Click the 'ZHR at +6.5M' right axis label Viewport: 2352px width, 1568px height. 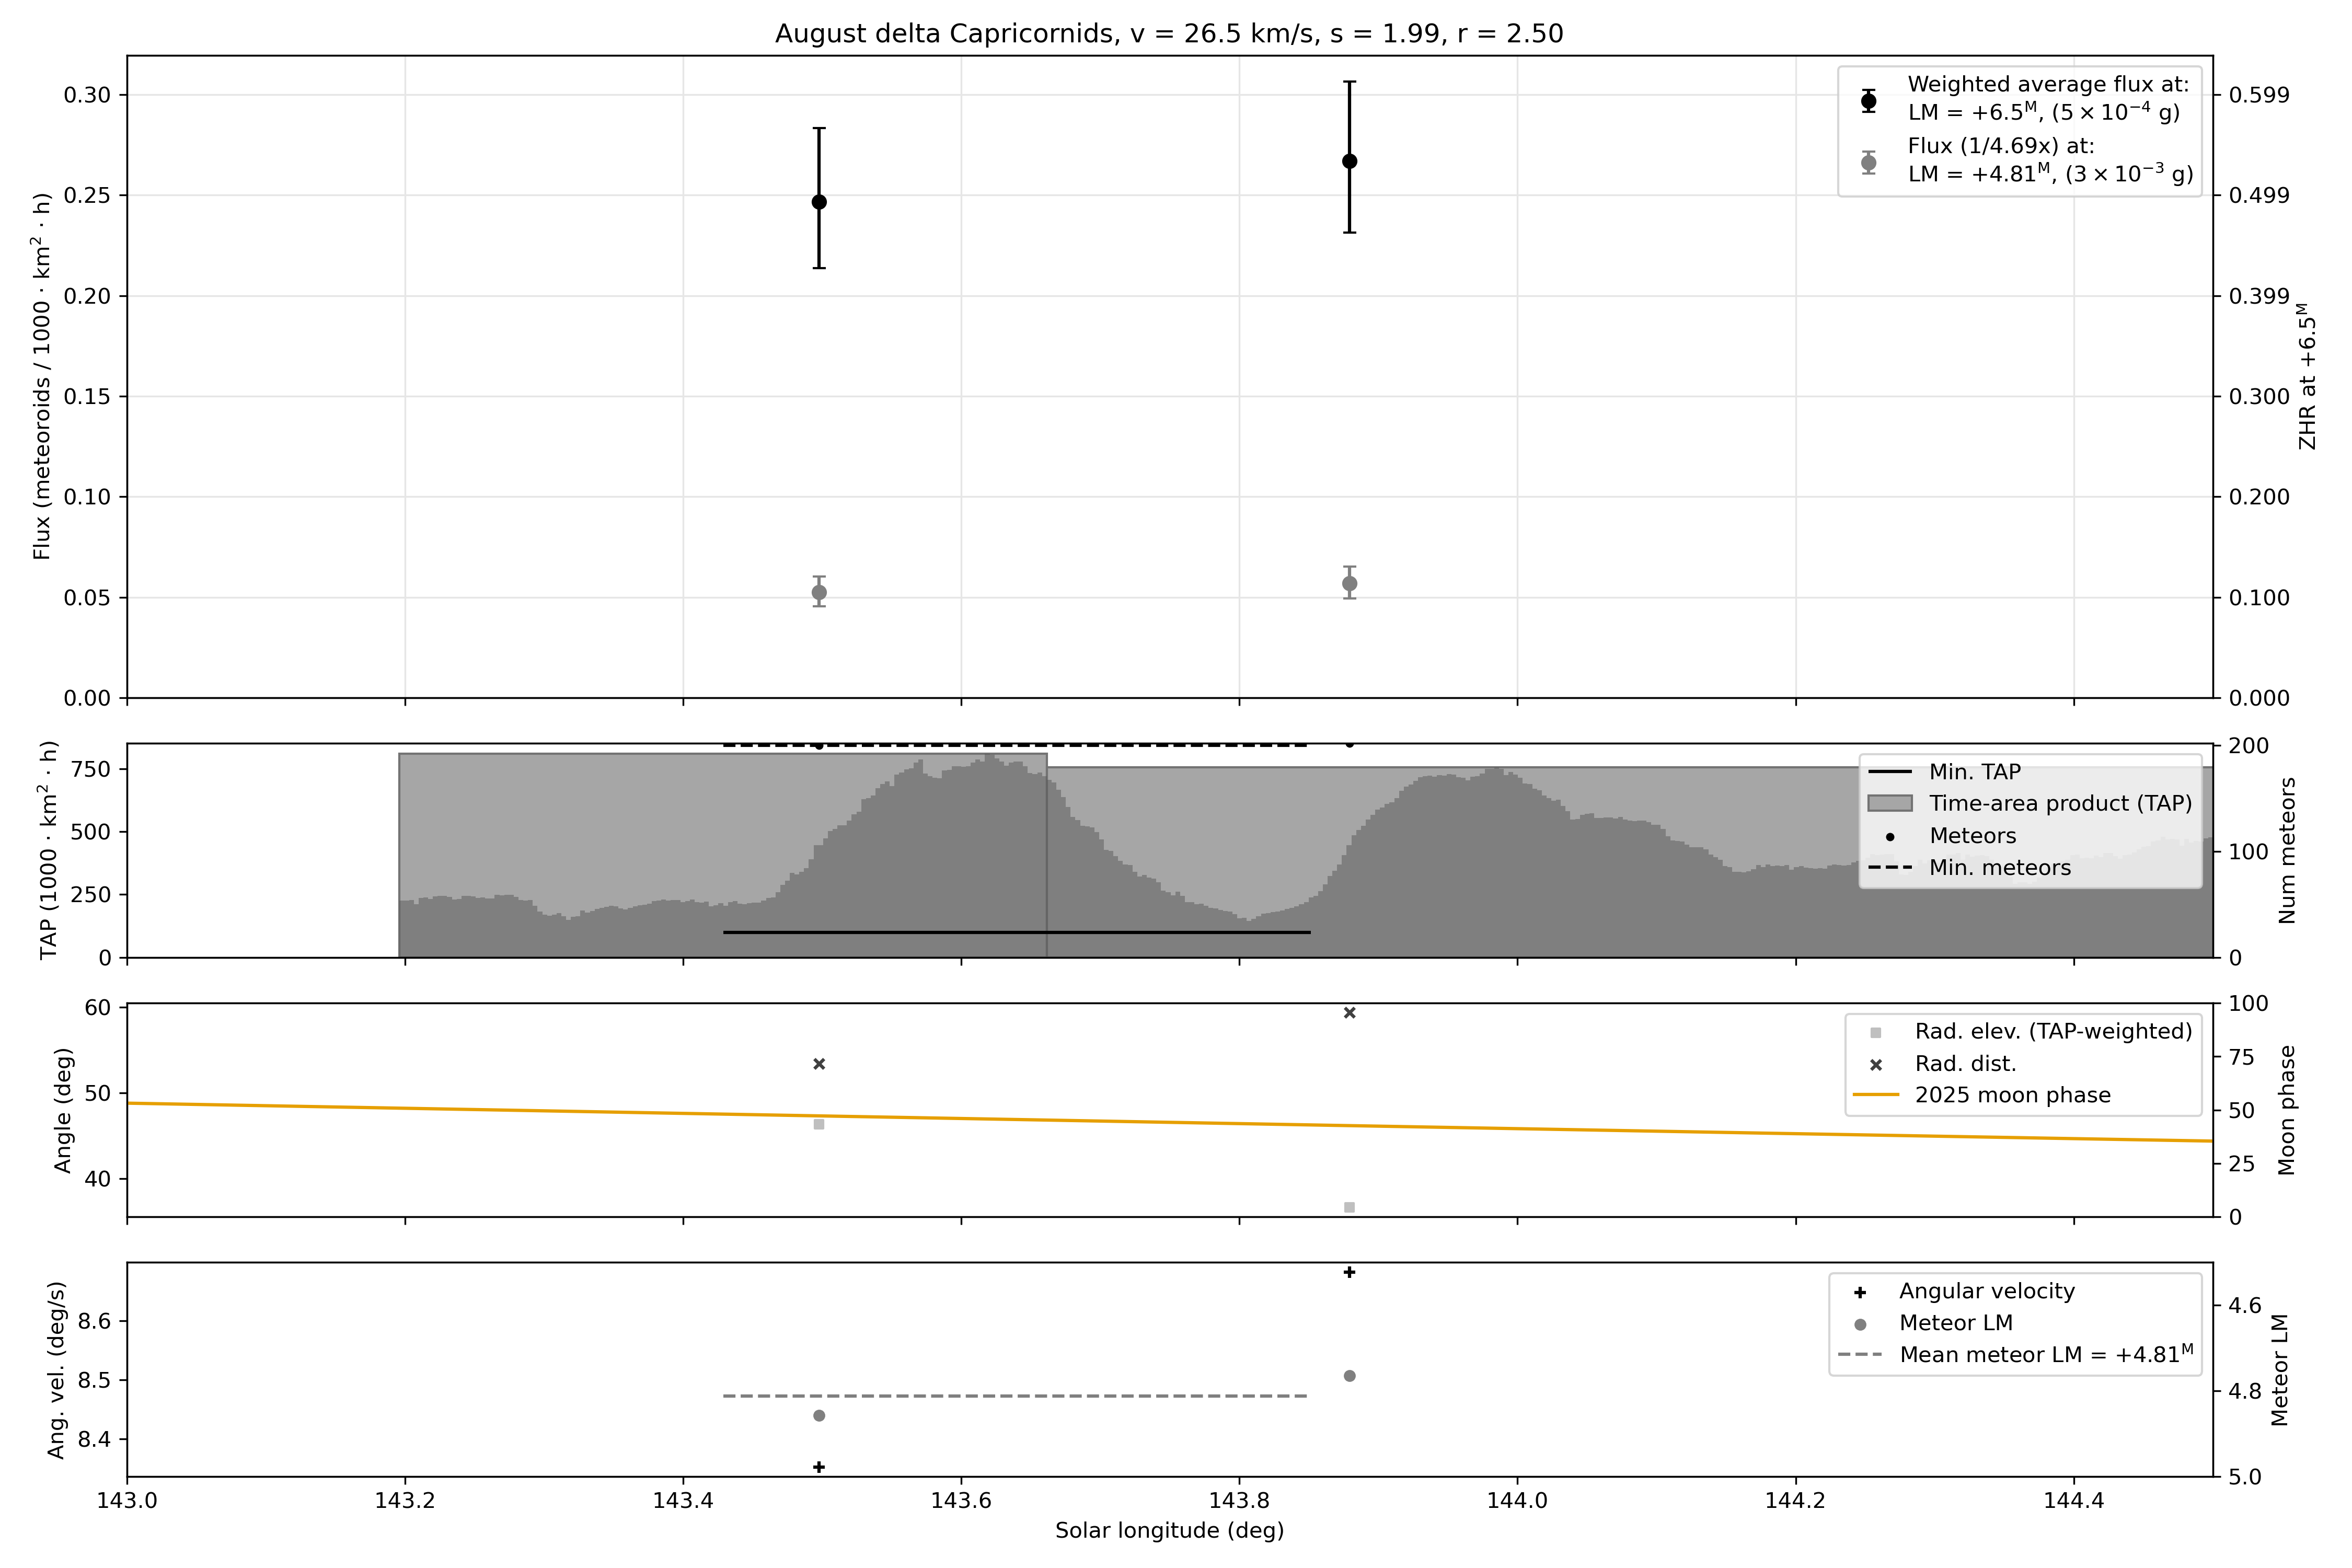(x=2308, y=376)
